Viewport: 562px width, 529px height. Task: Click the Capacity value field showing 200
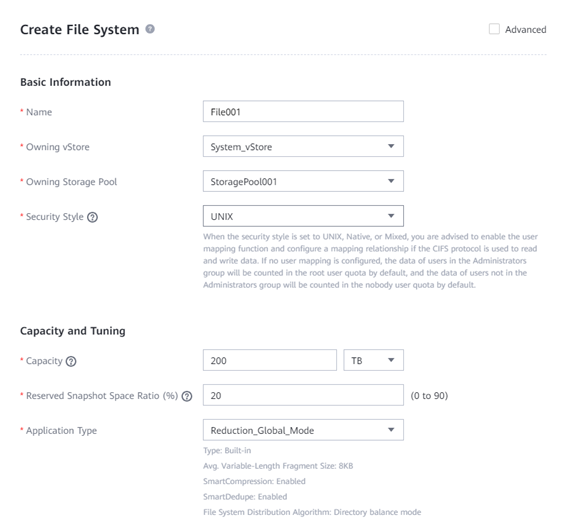270,360
